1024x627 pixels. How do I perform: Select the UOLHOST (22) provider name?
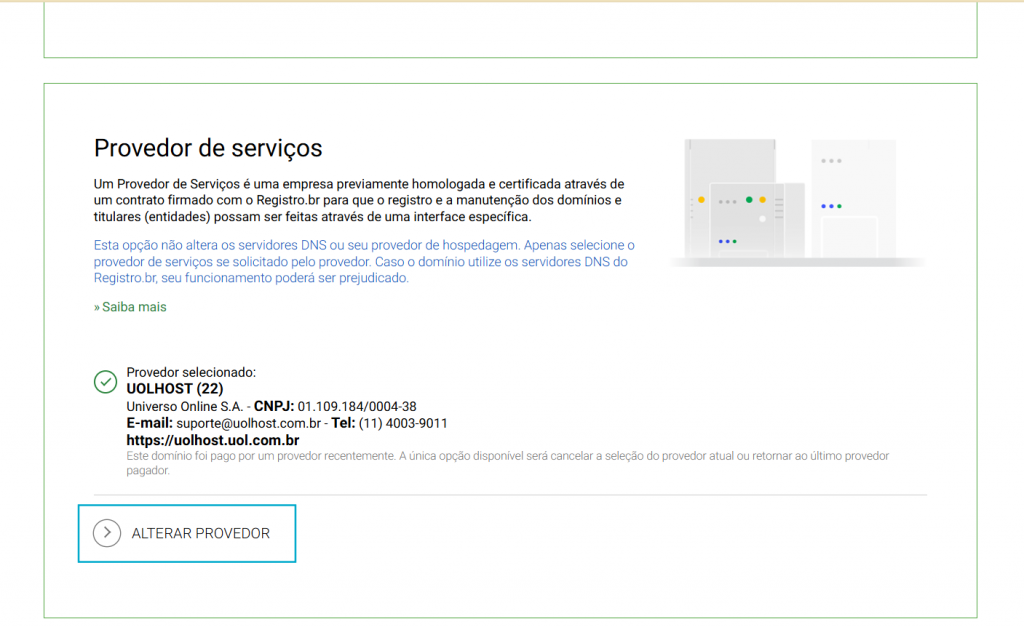[175, 389]
